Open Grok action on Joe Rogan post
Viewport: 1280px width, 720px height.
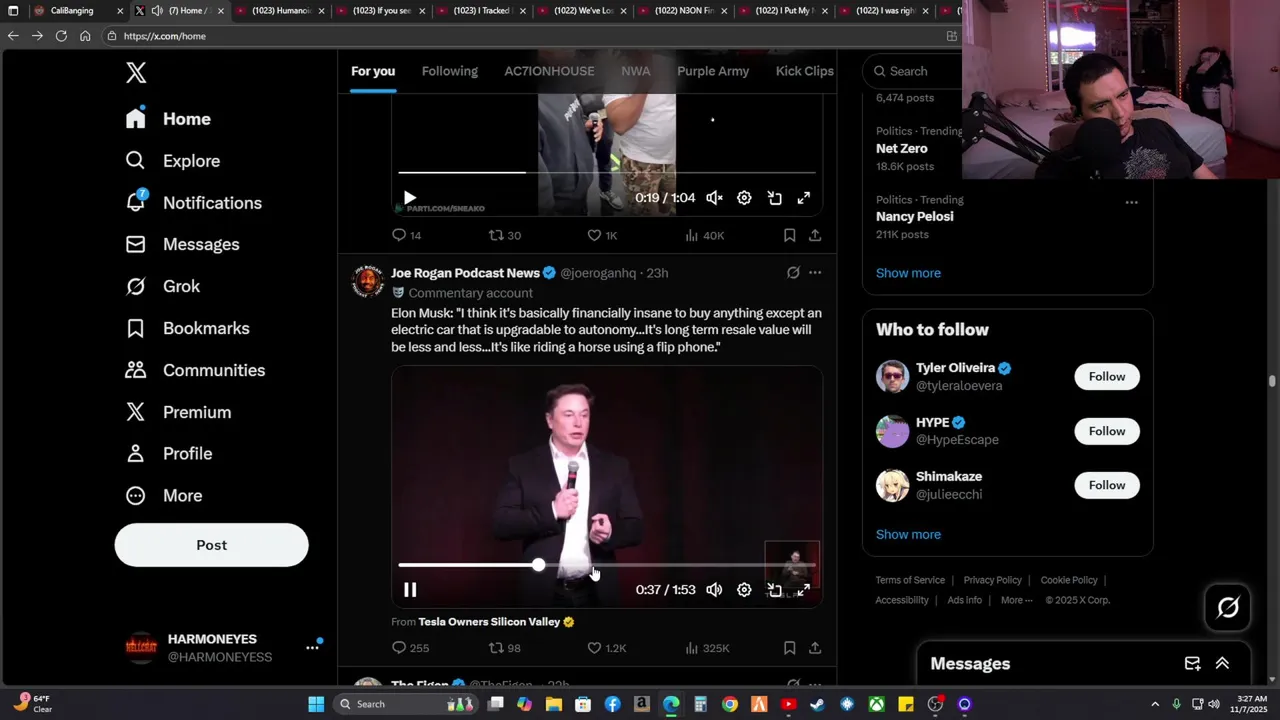coord(793,273)
